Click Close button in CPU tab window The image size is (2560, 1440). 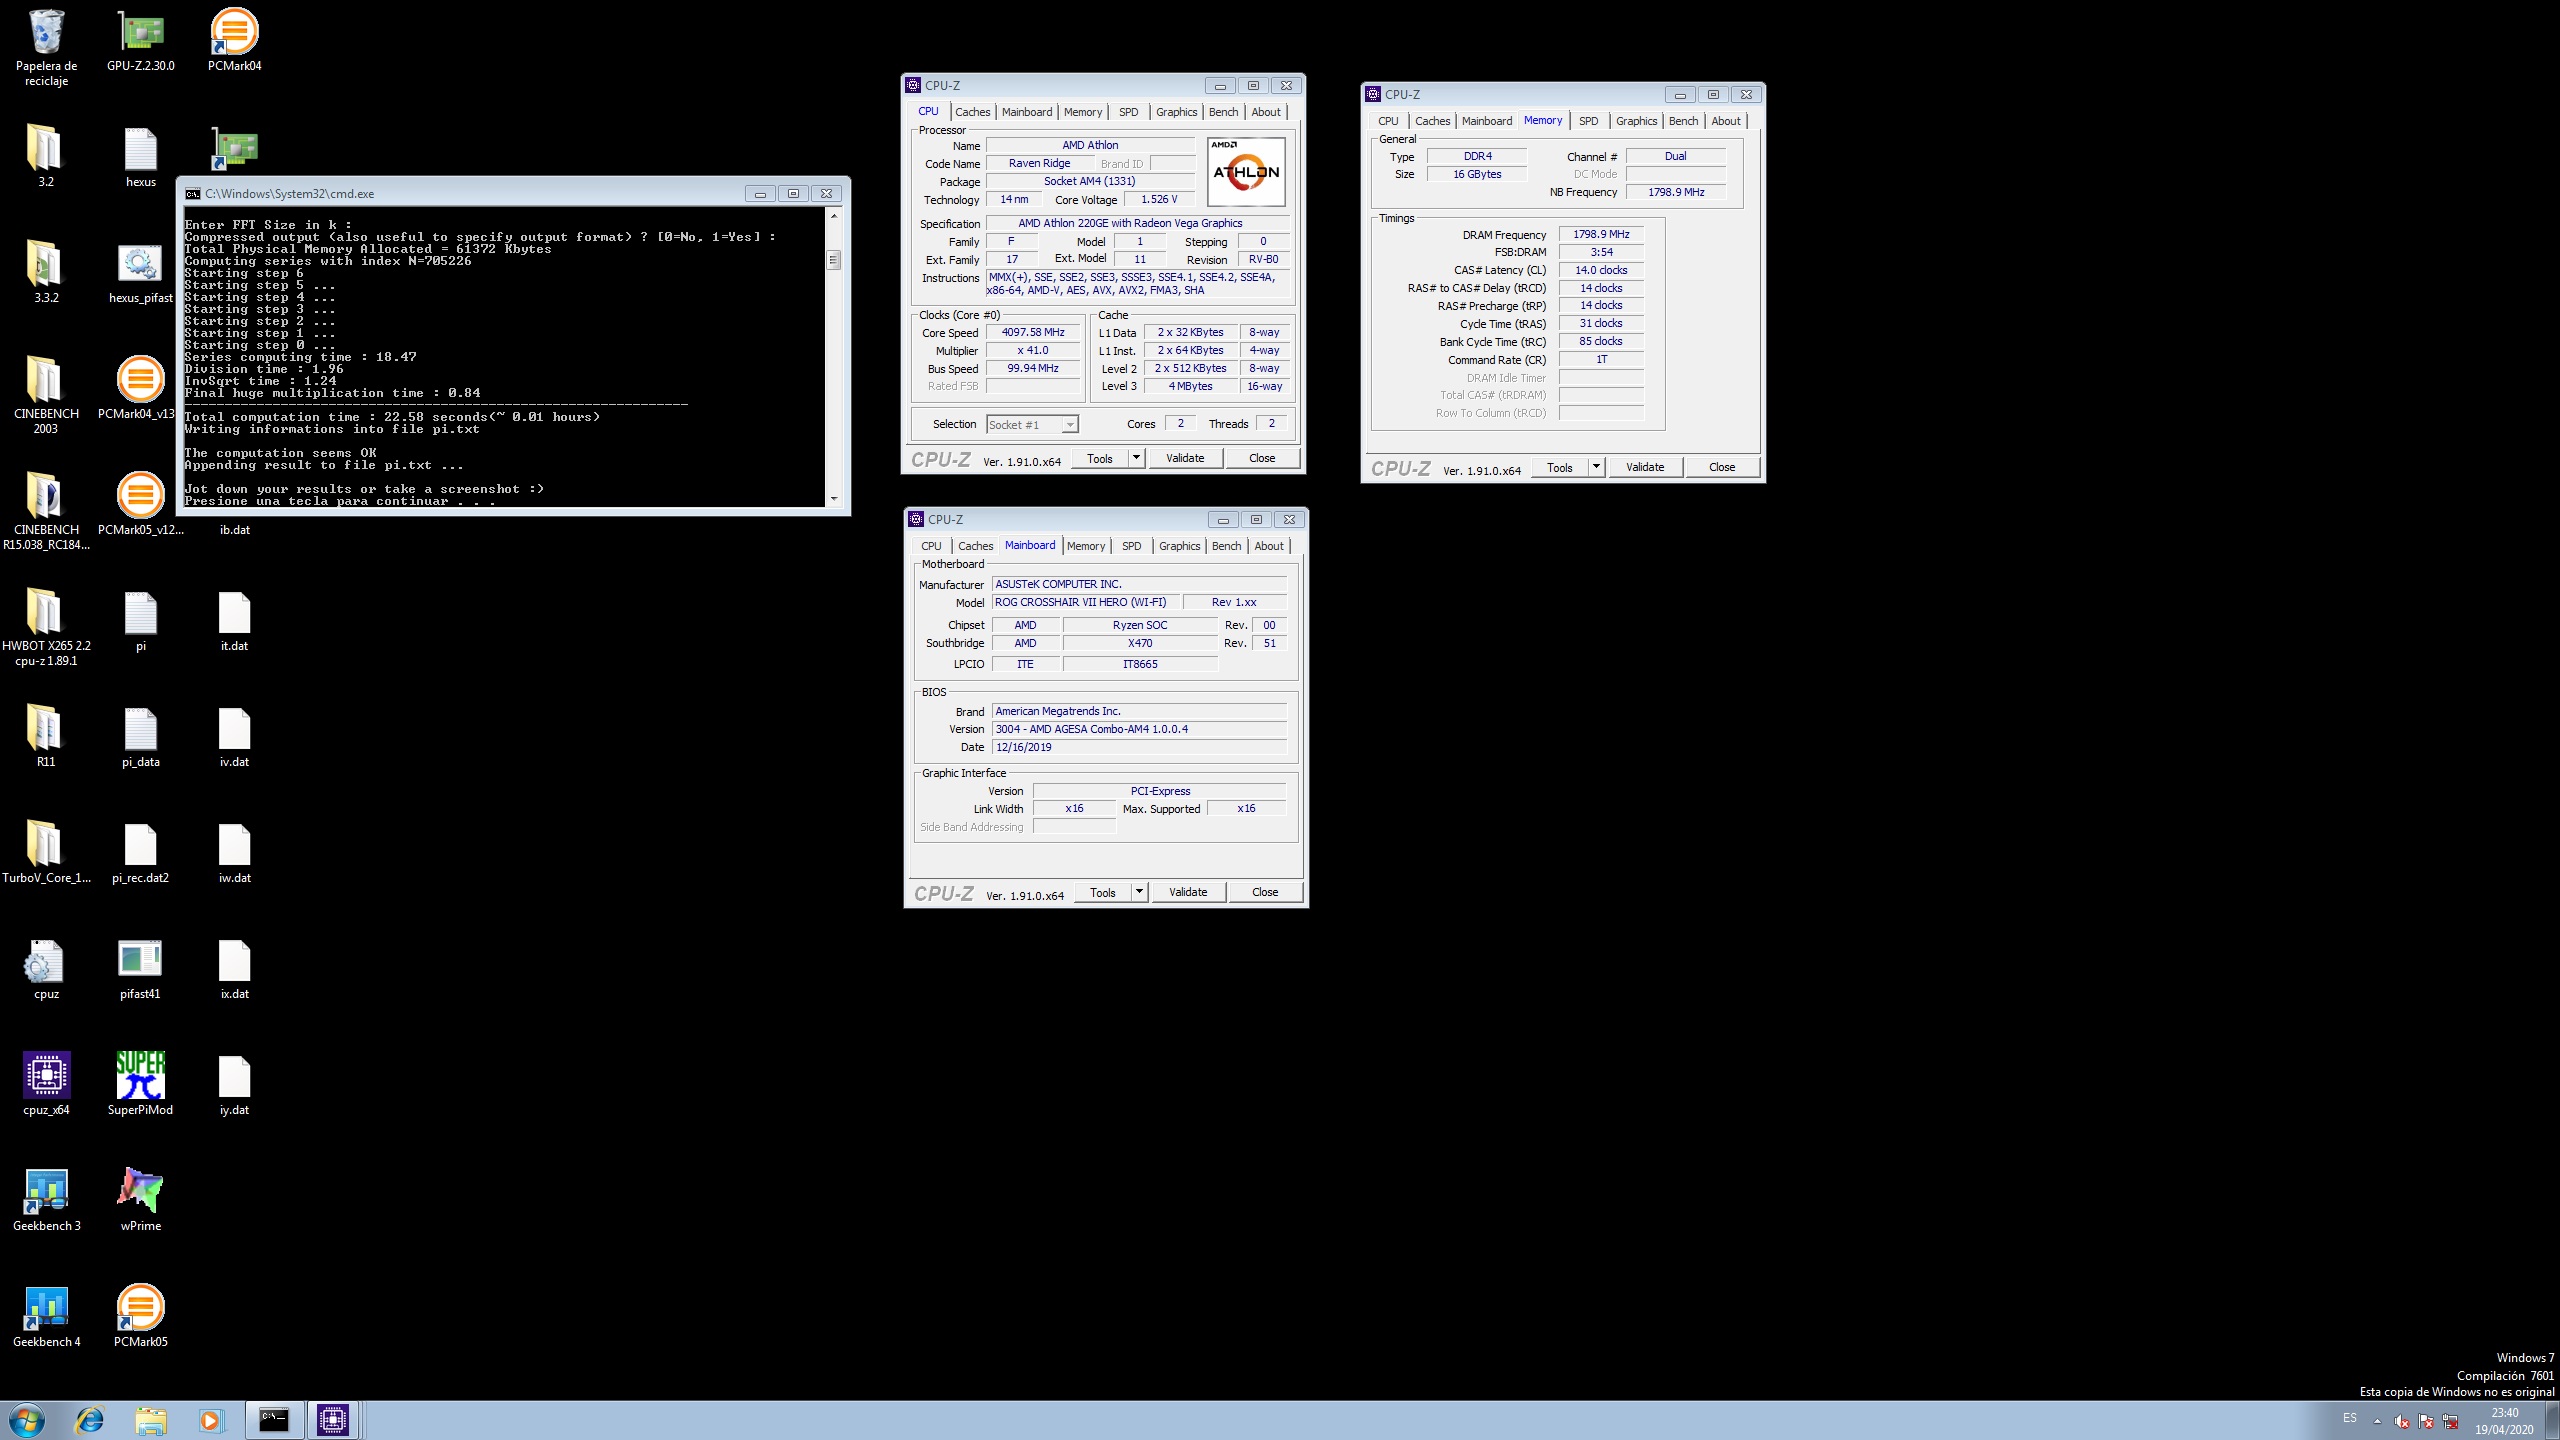tap(1262, 458)
